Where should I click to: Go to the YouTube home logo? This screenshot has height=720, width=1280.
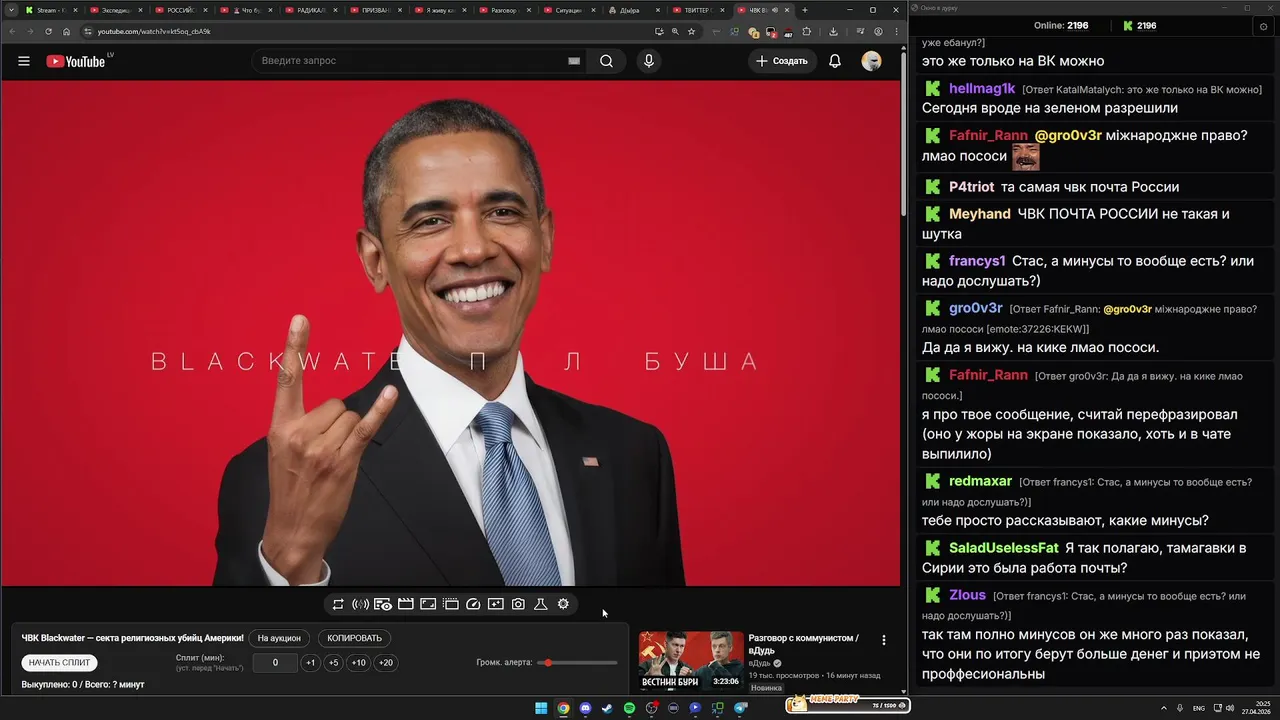(76, 61)
